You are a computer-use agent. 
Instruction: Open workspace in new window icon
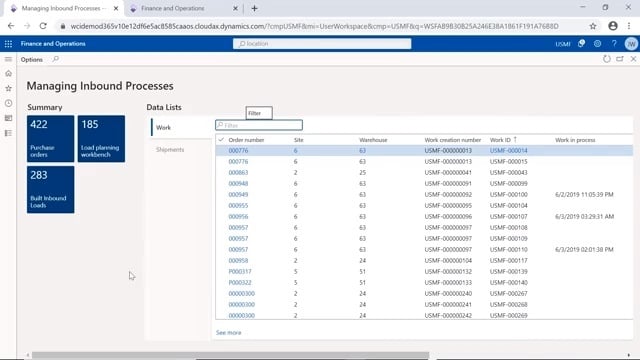tap(620, 59)
